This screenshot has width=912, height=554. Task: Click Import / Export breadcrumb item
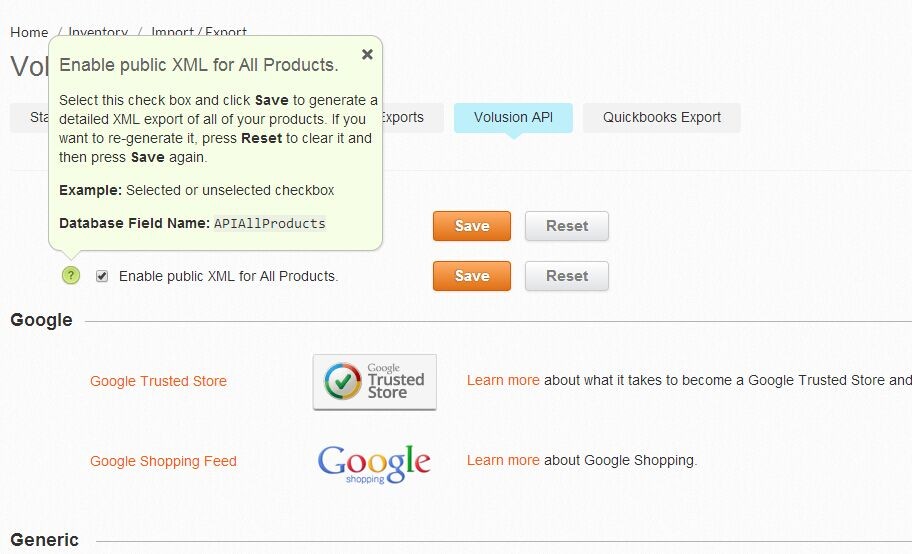[199, 32]
